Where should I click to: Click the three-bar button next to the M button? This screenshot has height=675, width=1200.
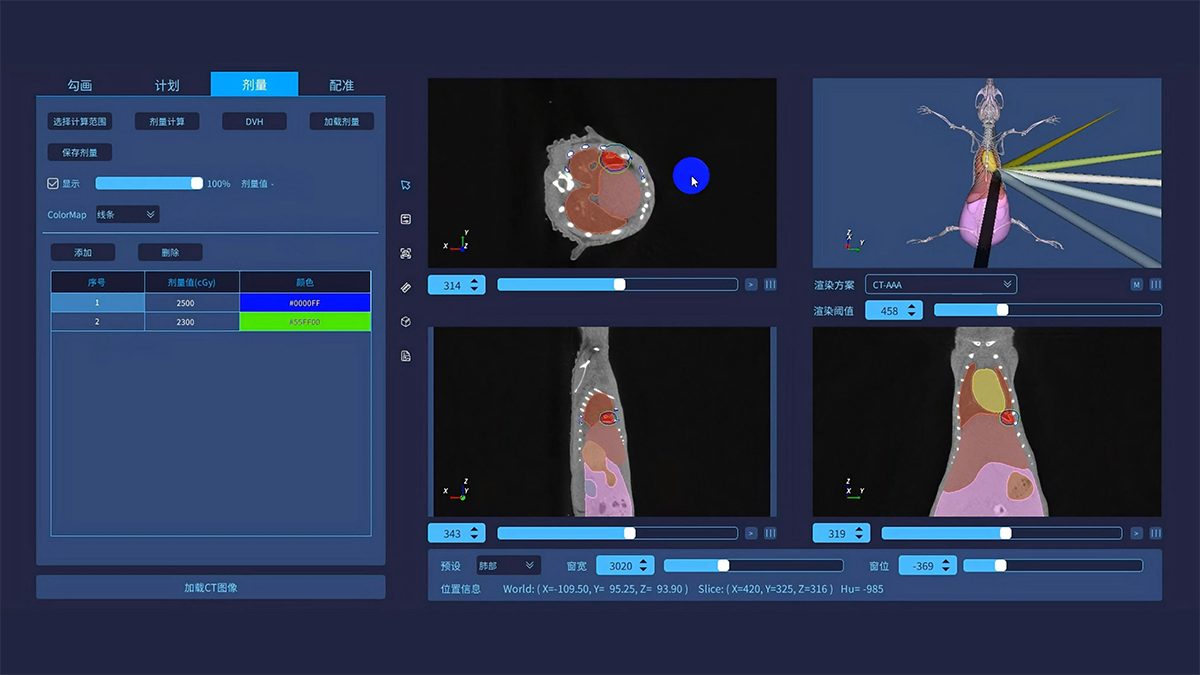click(x=1155, y=285)
